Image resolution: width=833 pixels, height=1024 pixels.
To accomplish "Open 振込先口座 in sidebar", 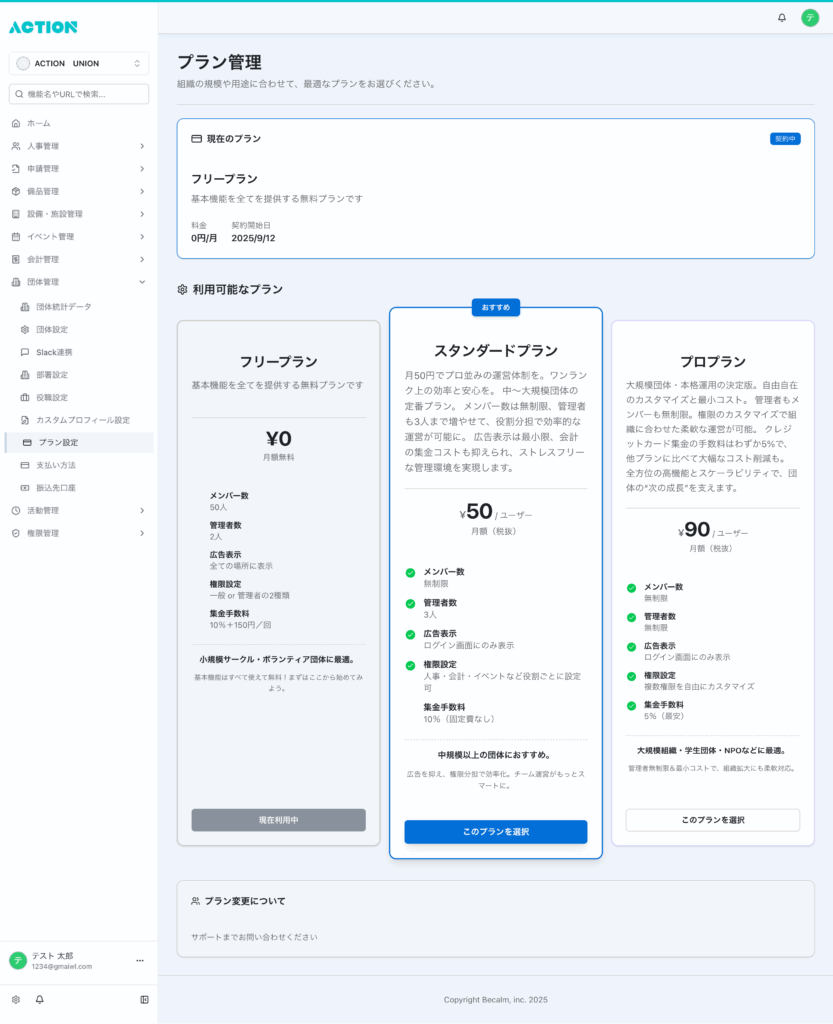I will (56, 488).
